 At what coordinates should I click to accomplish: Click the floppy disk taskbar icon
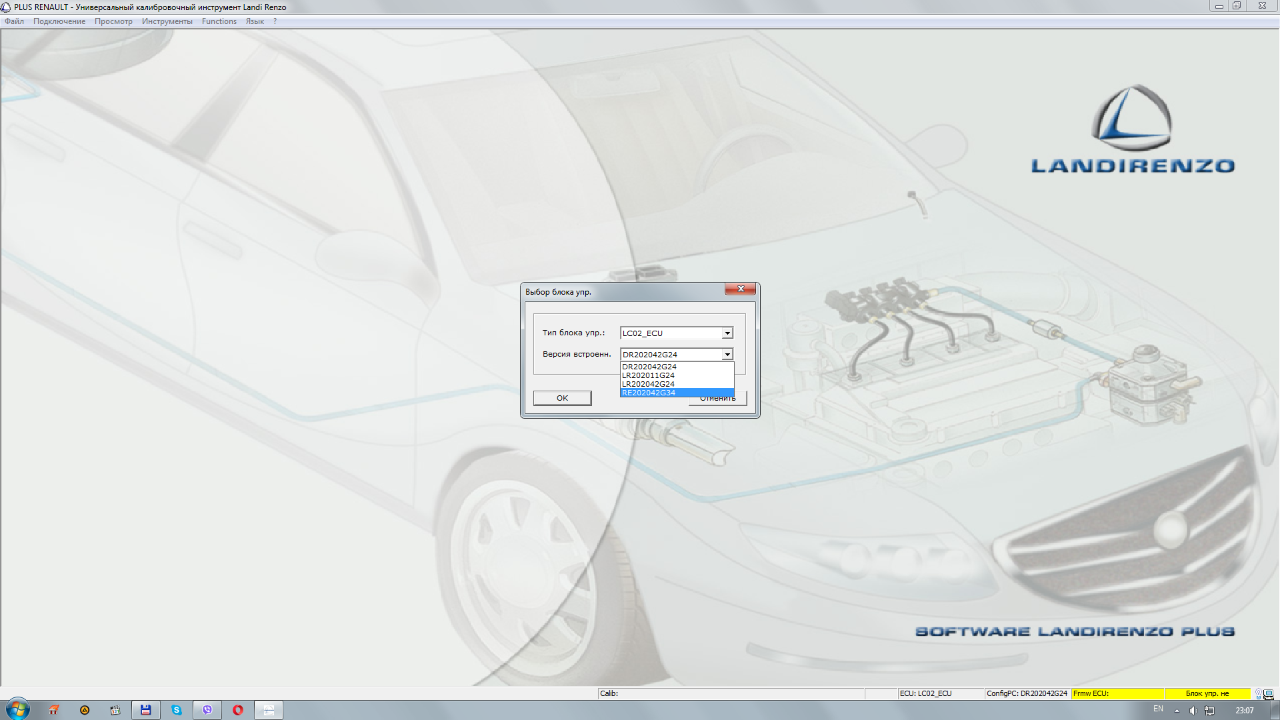(146, 710)
